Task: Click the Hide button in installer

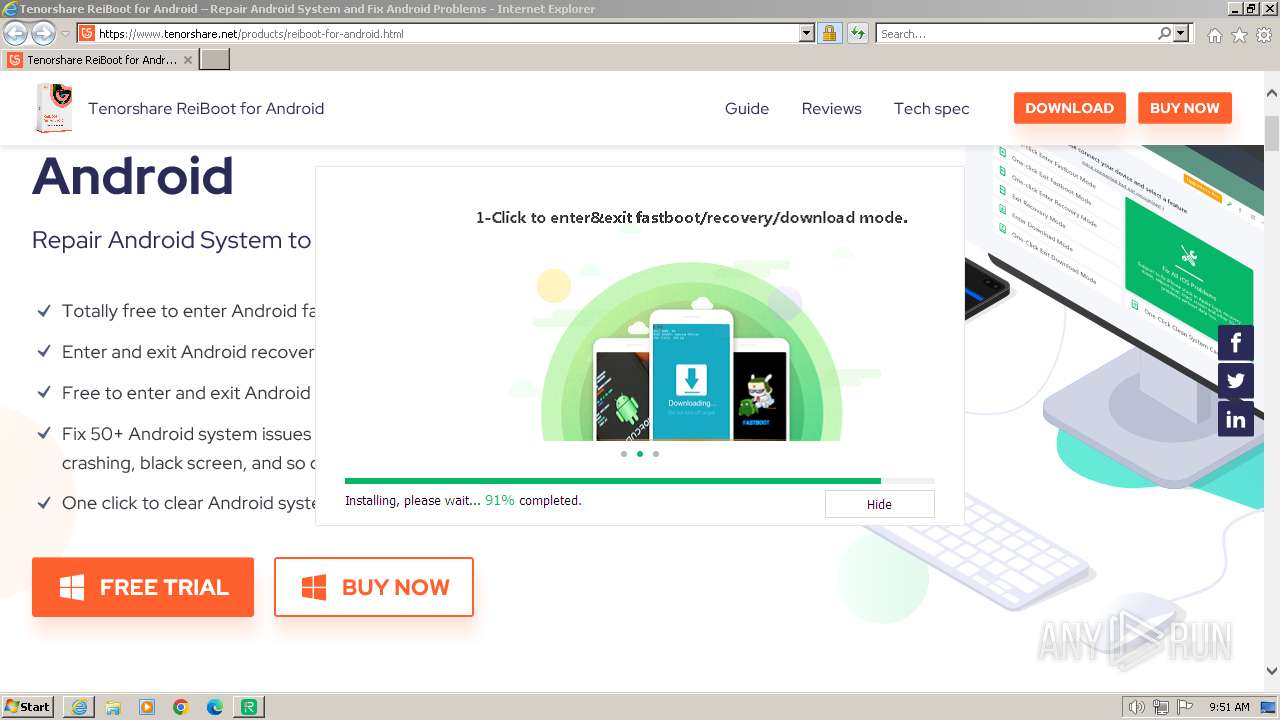Action: pyautogui.click(x=879, y=504)
